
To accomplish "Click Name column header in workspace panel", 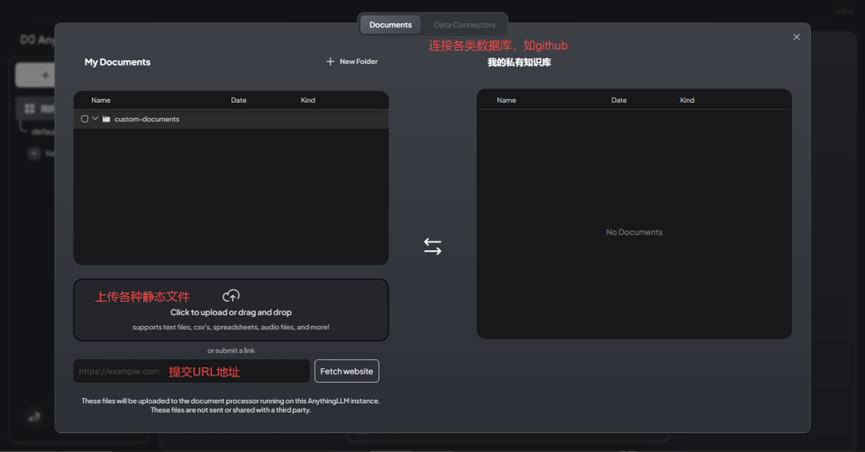I will click(x=506, y=100).
